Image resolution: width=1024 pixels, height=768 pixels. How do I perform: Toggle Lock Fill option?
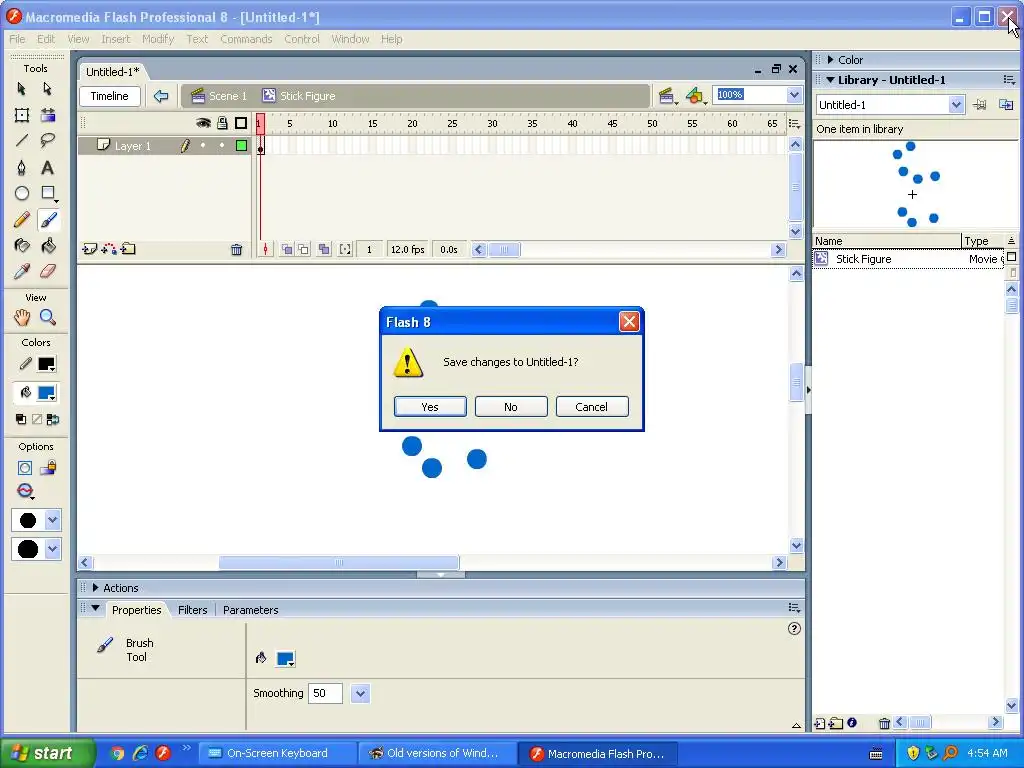(48, 468)
